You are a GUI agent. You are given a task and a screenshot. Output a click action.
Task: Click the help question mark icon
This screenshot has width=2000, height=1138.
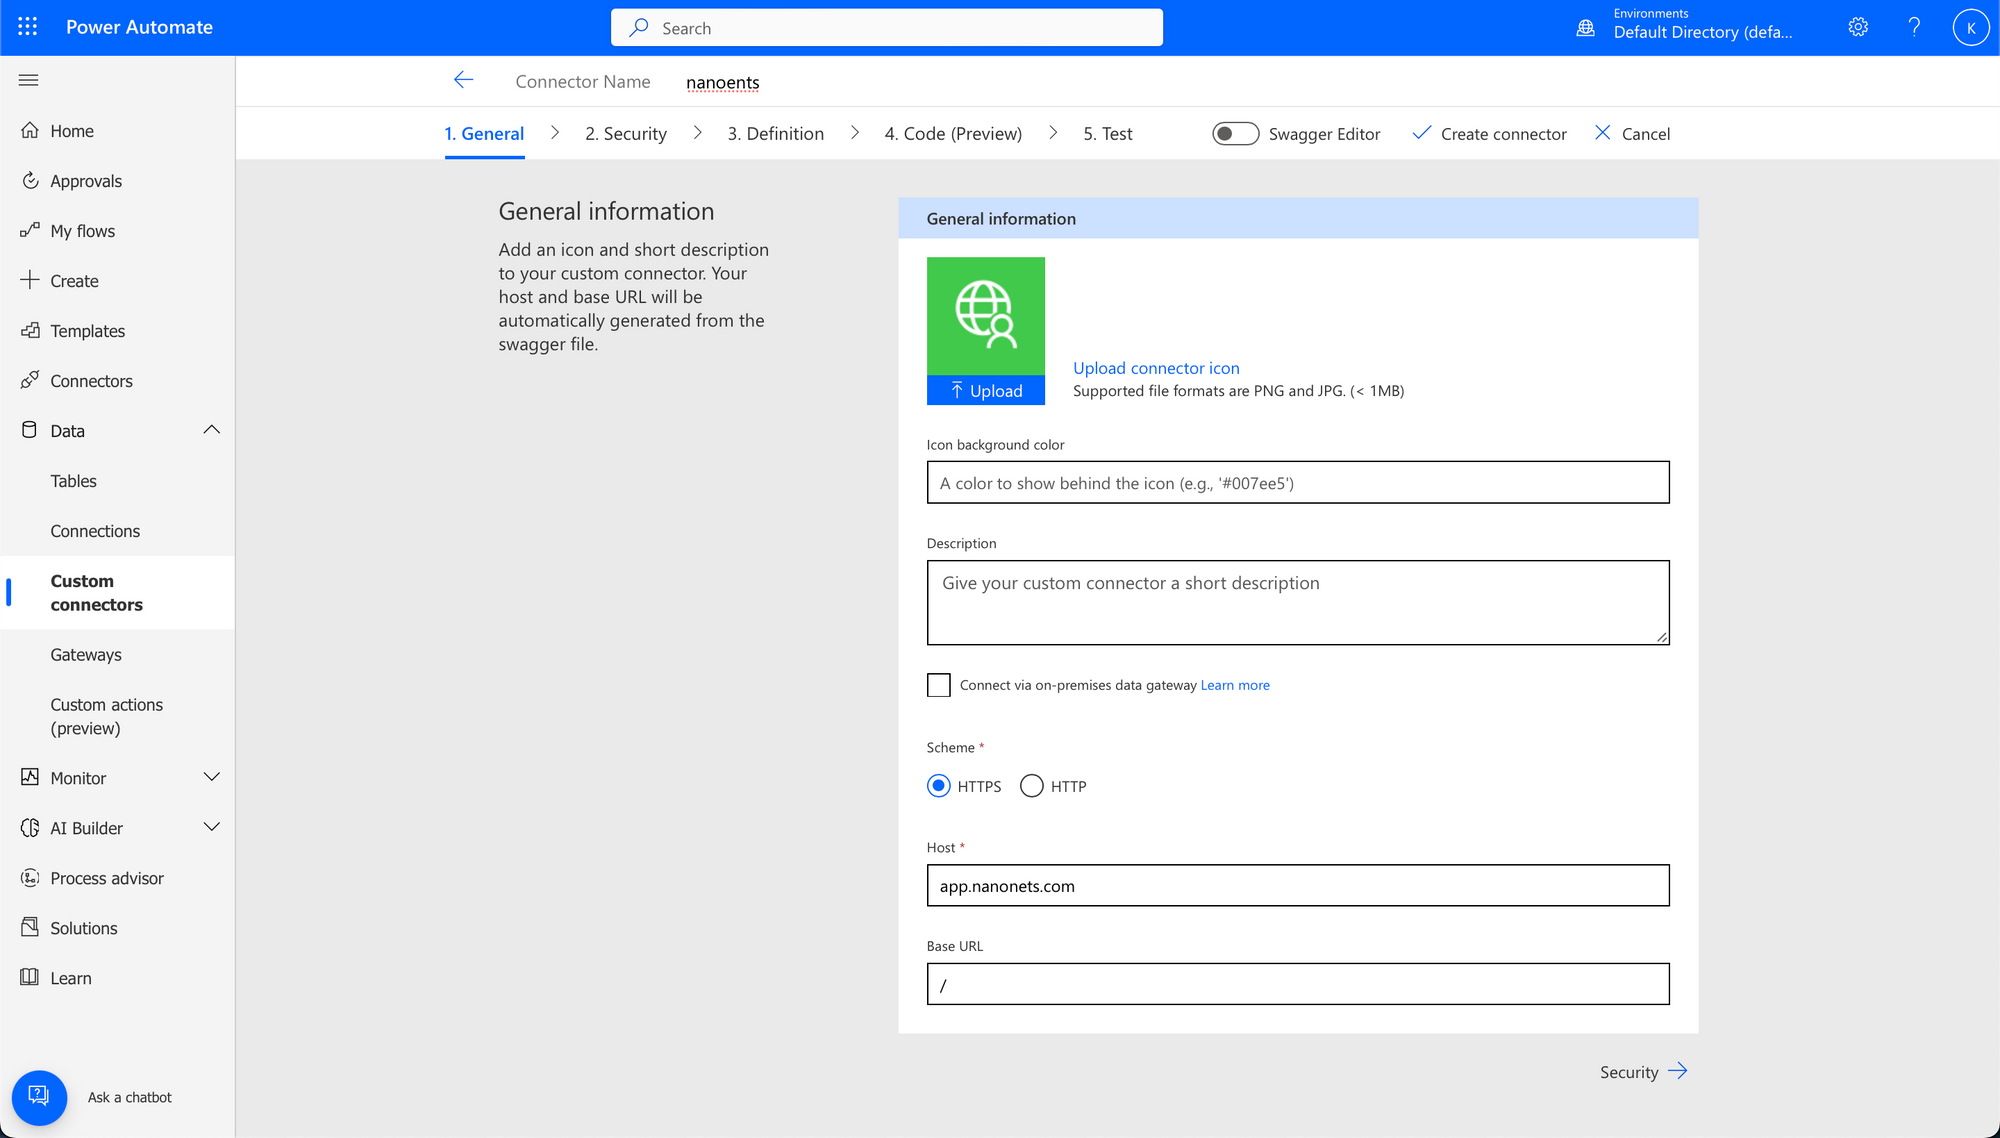coord(1914,27)
